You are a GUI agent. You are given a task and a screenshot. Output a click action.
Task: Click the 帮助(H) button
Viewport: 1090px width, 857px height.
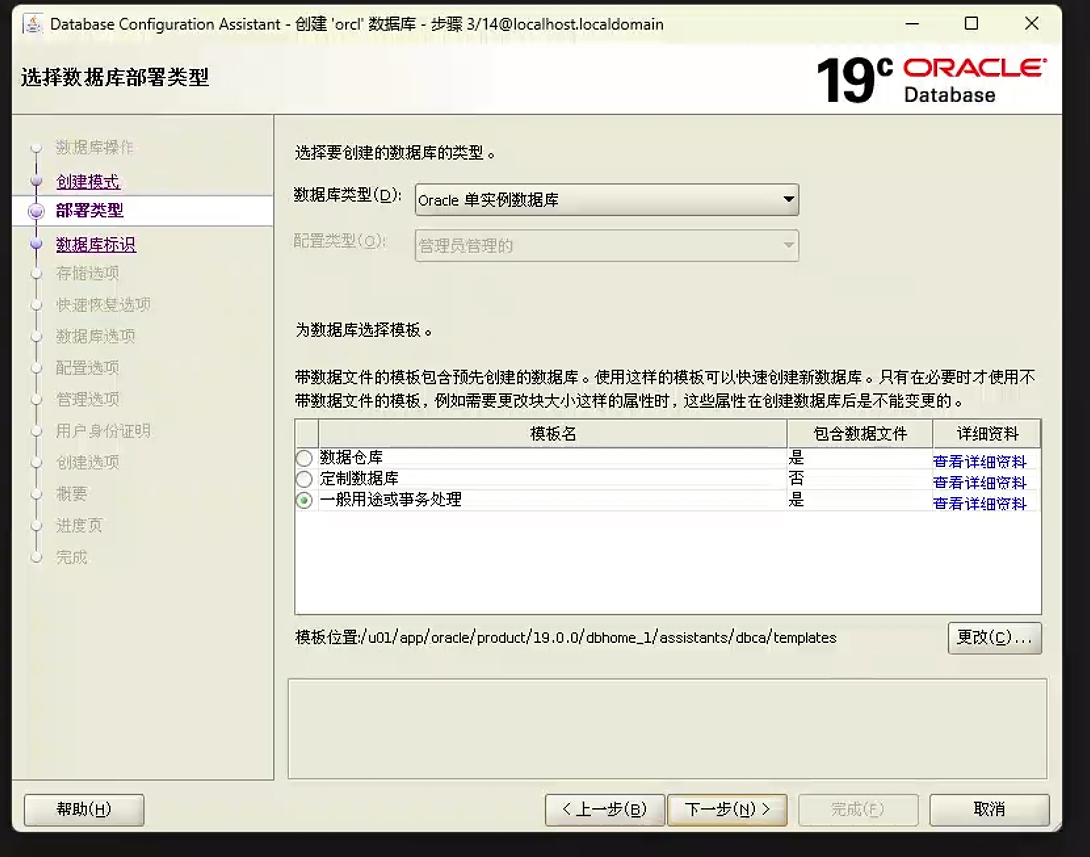[x=84, y=810]
